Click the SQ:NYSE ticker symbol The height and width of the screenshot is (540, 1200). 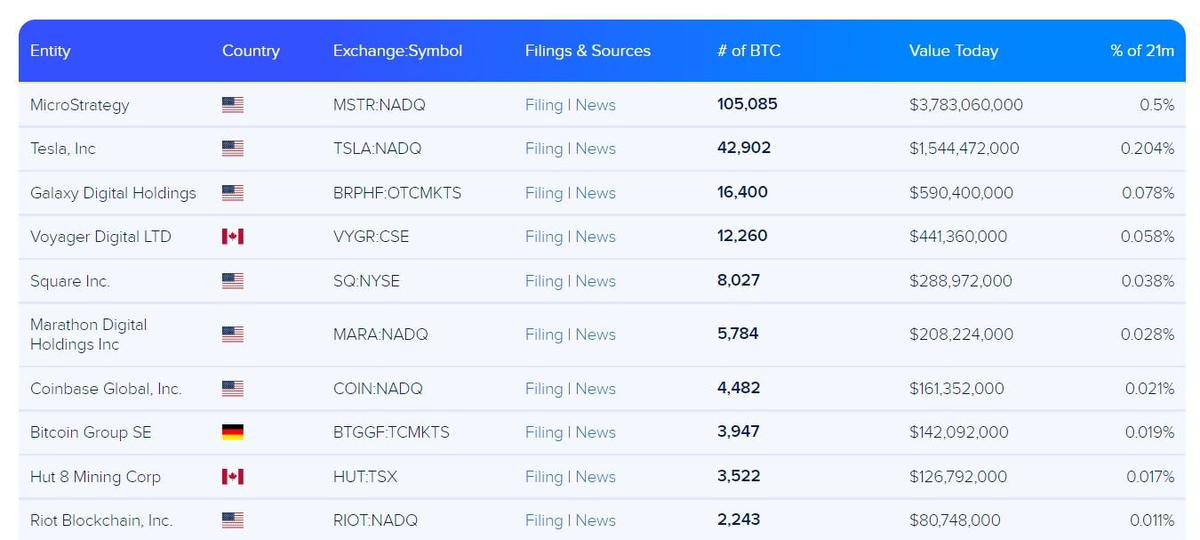click(366, 281)
